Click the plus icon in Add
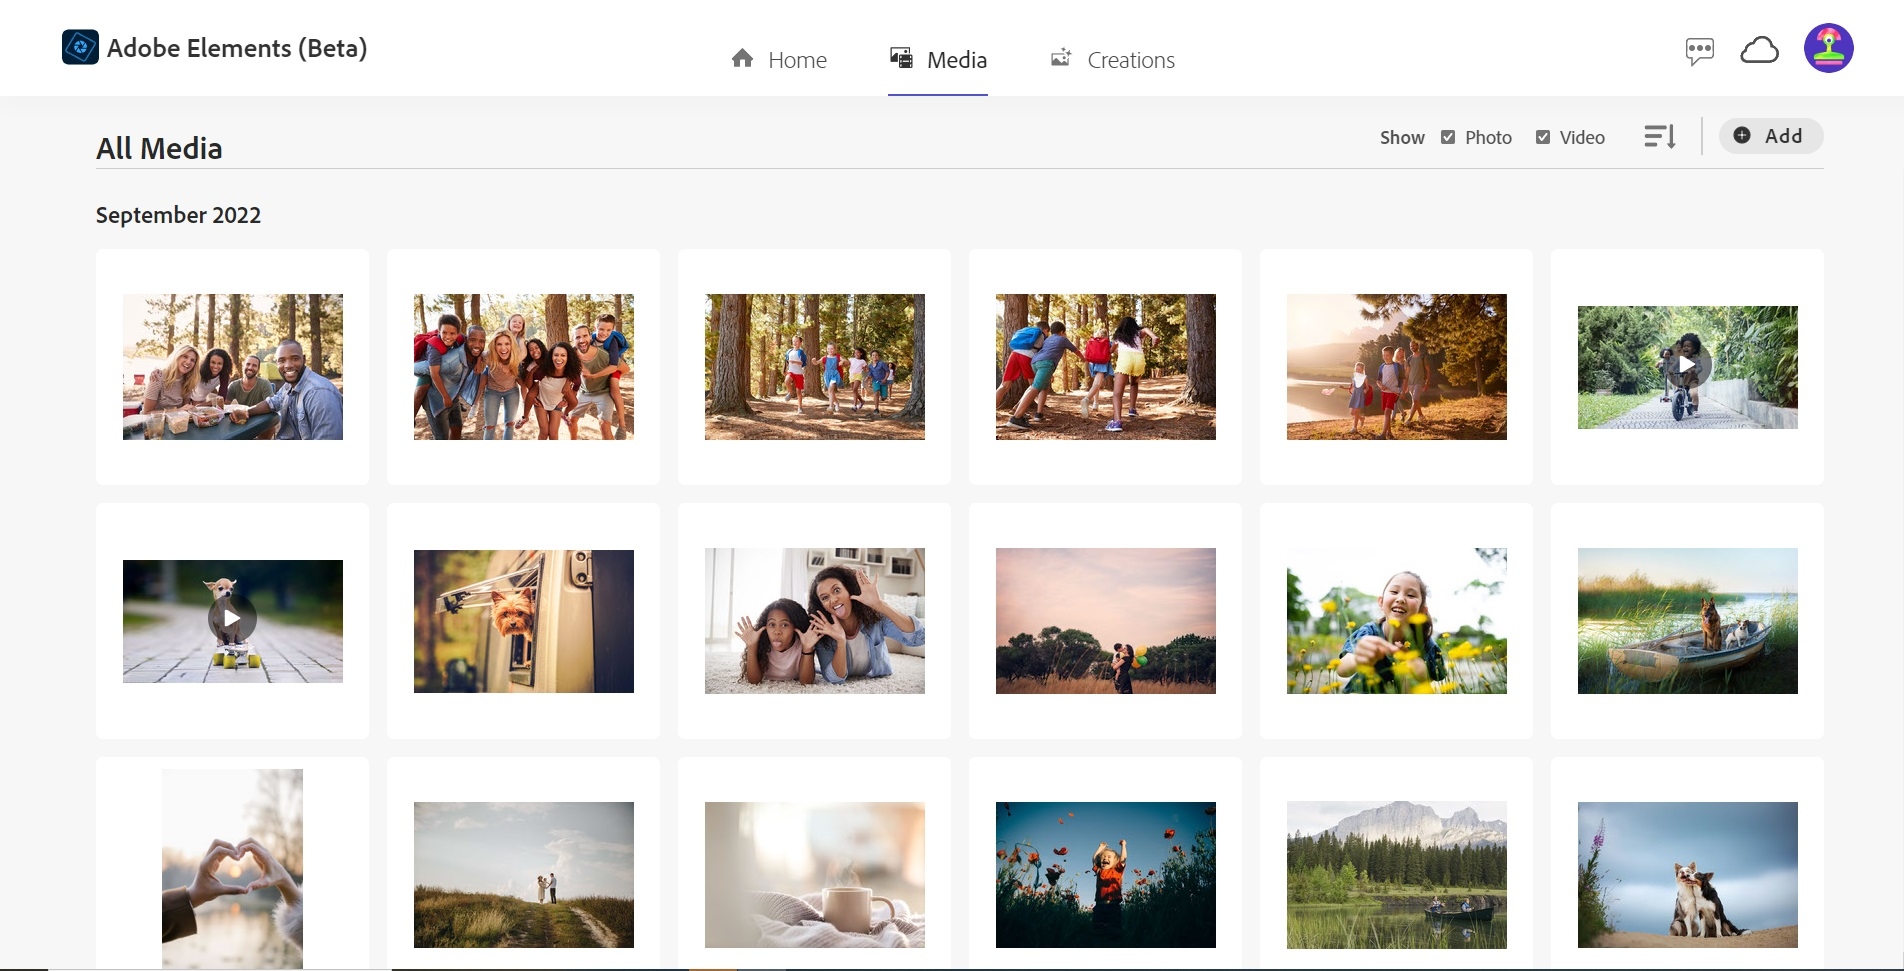The width and height of the screenshot is (1904, 971). point(1742,135)
